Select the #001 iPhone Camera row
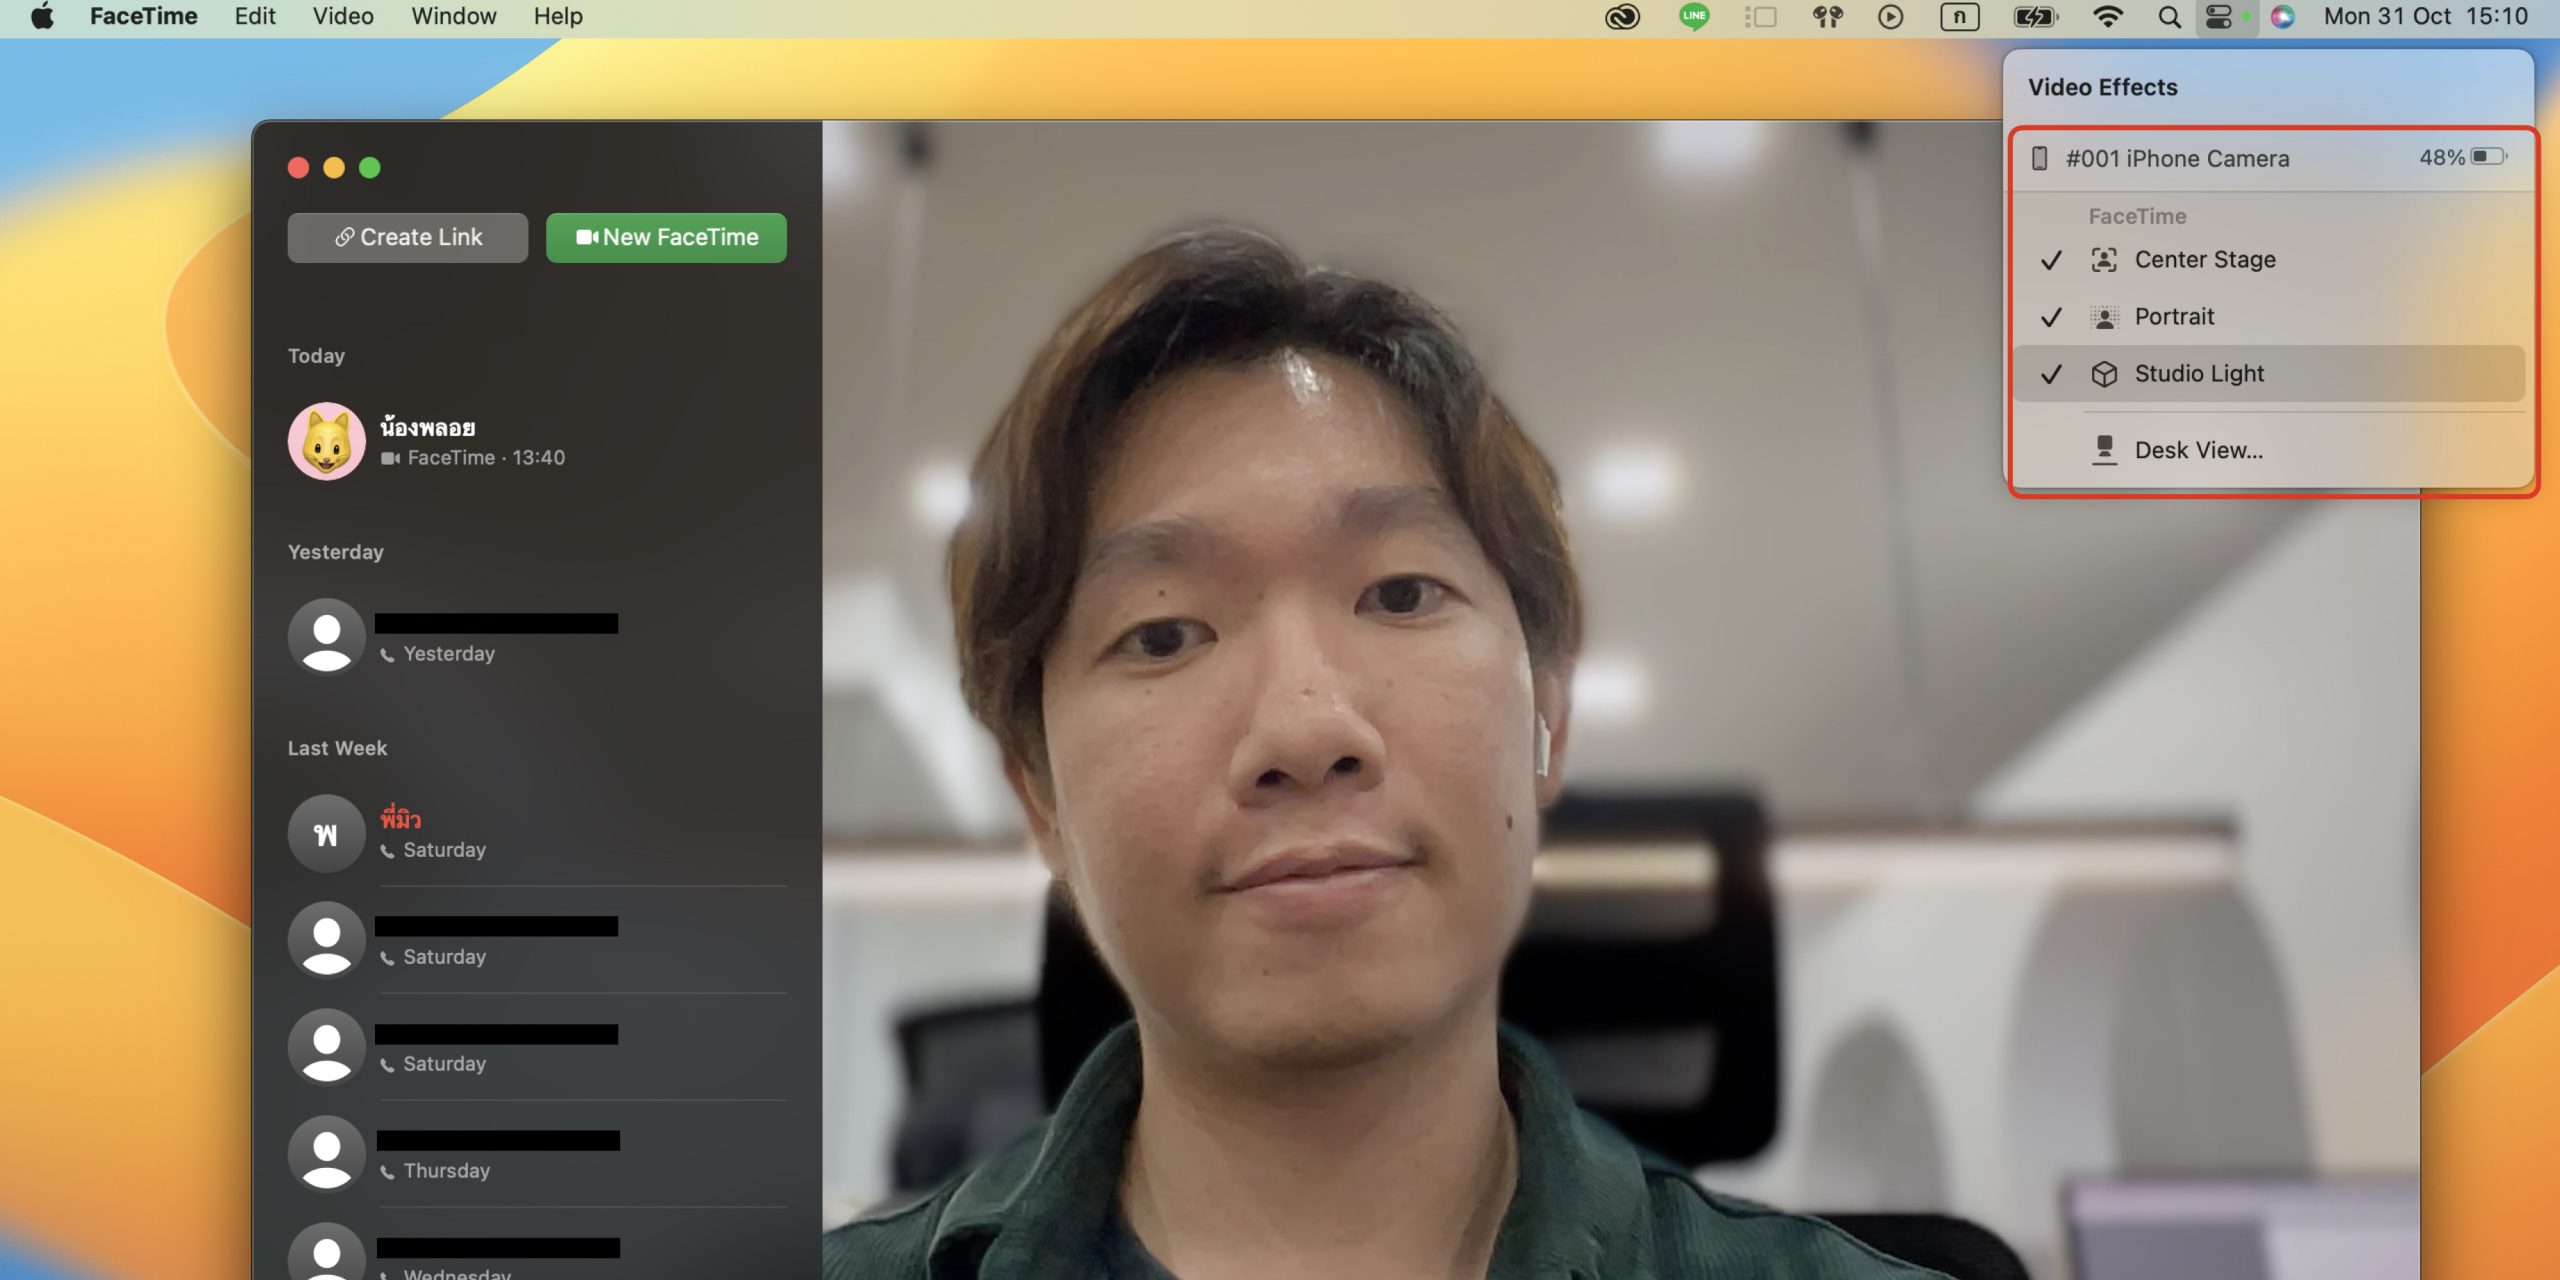 click(x=2176, y=159)
